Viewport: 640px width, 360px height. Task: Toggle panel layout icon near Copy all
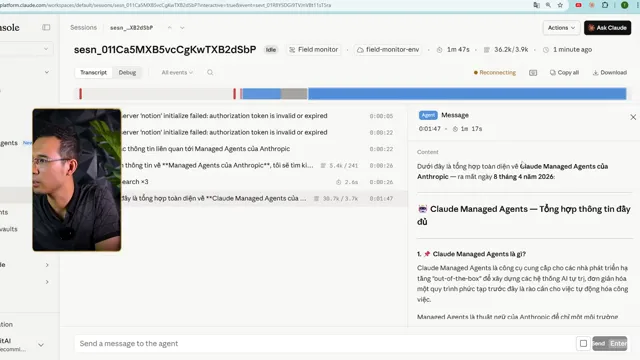[533, 73]
